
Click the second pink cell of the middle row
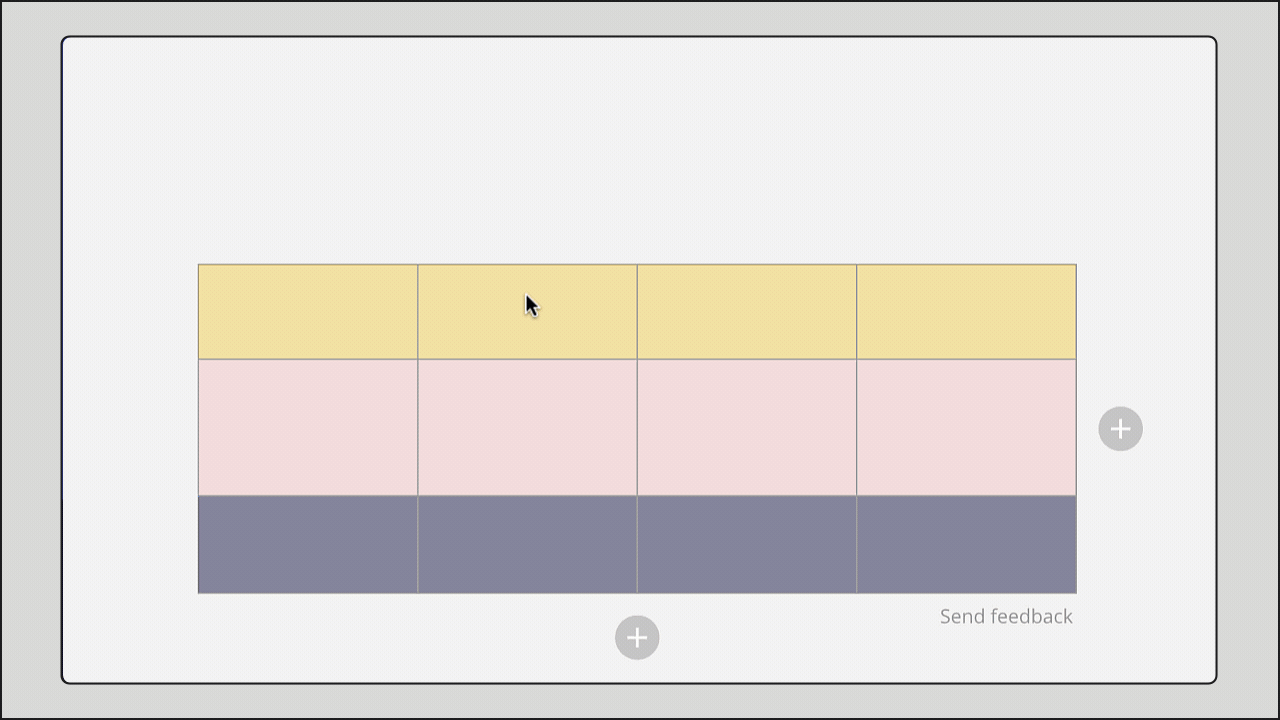coord(527,426)
